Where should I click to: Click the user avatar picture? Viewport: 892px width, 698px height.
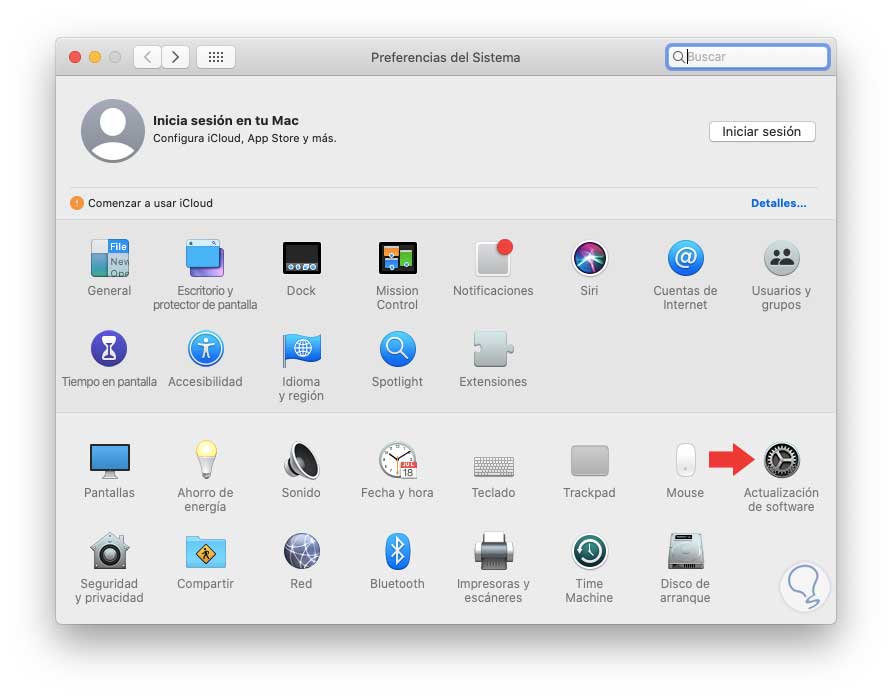click(113, 131)
